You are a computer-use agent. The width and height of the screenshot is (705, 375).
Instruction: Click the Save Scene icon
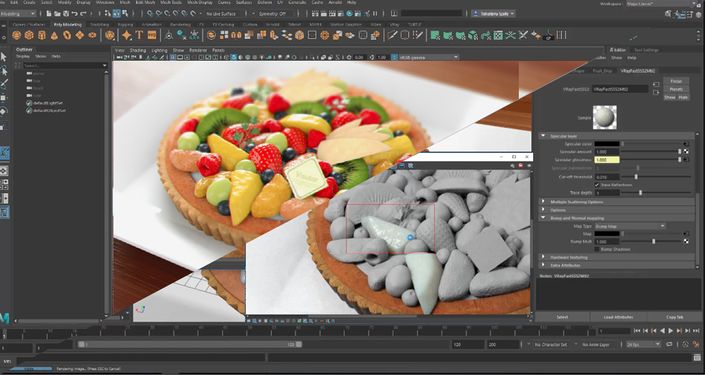(x=66, y=13)
